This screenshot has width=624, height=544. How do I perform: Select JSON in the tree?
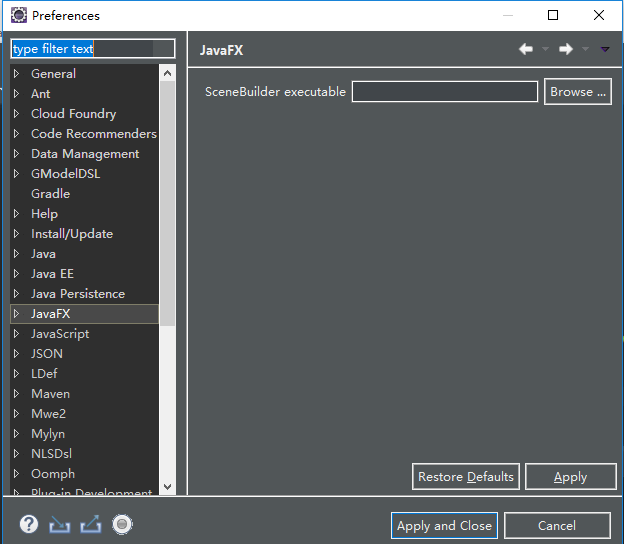pos(47,354)
